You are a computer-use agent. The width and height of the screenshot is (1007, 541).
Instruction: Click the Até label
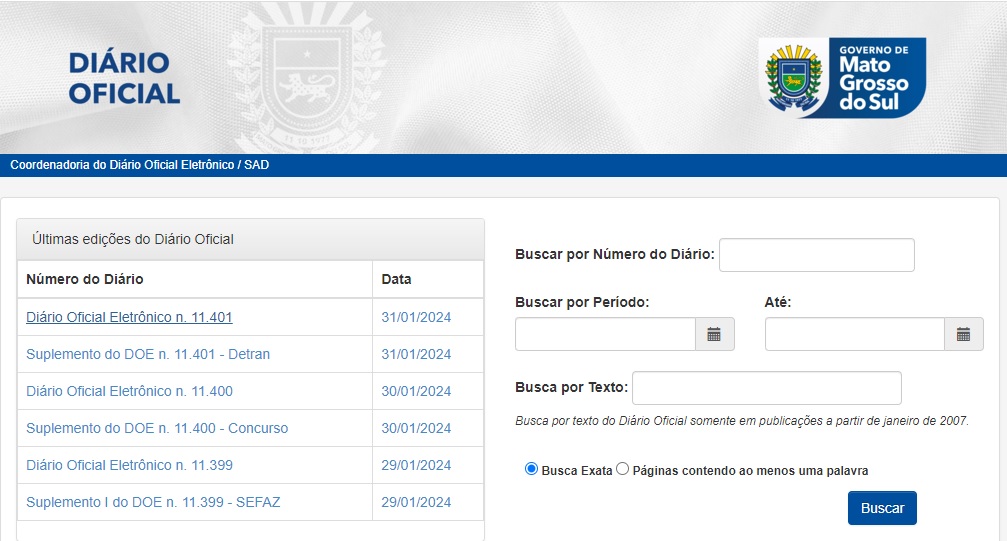click(x=778, y=303)
